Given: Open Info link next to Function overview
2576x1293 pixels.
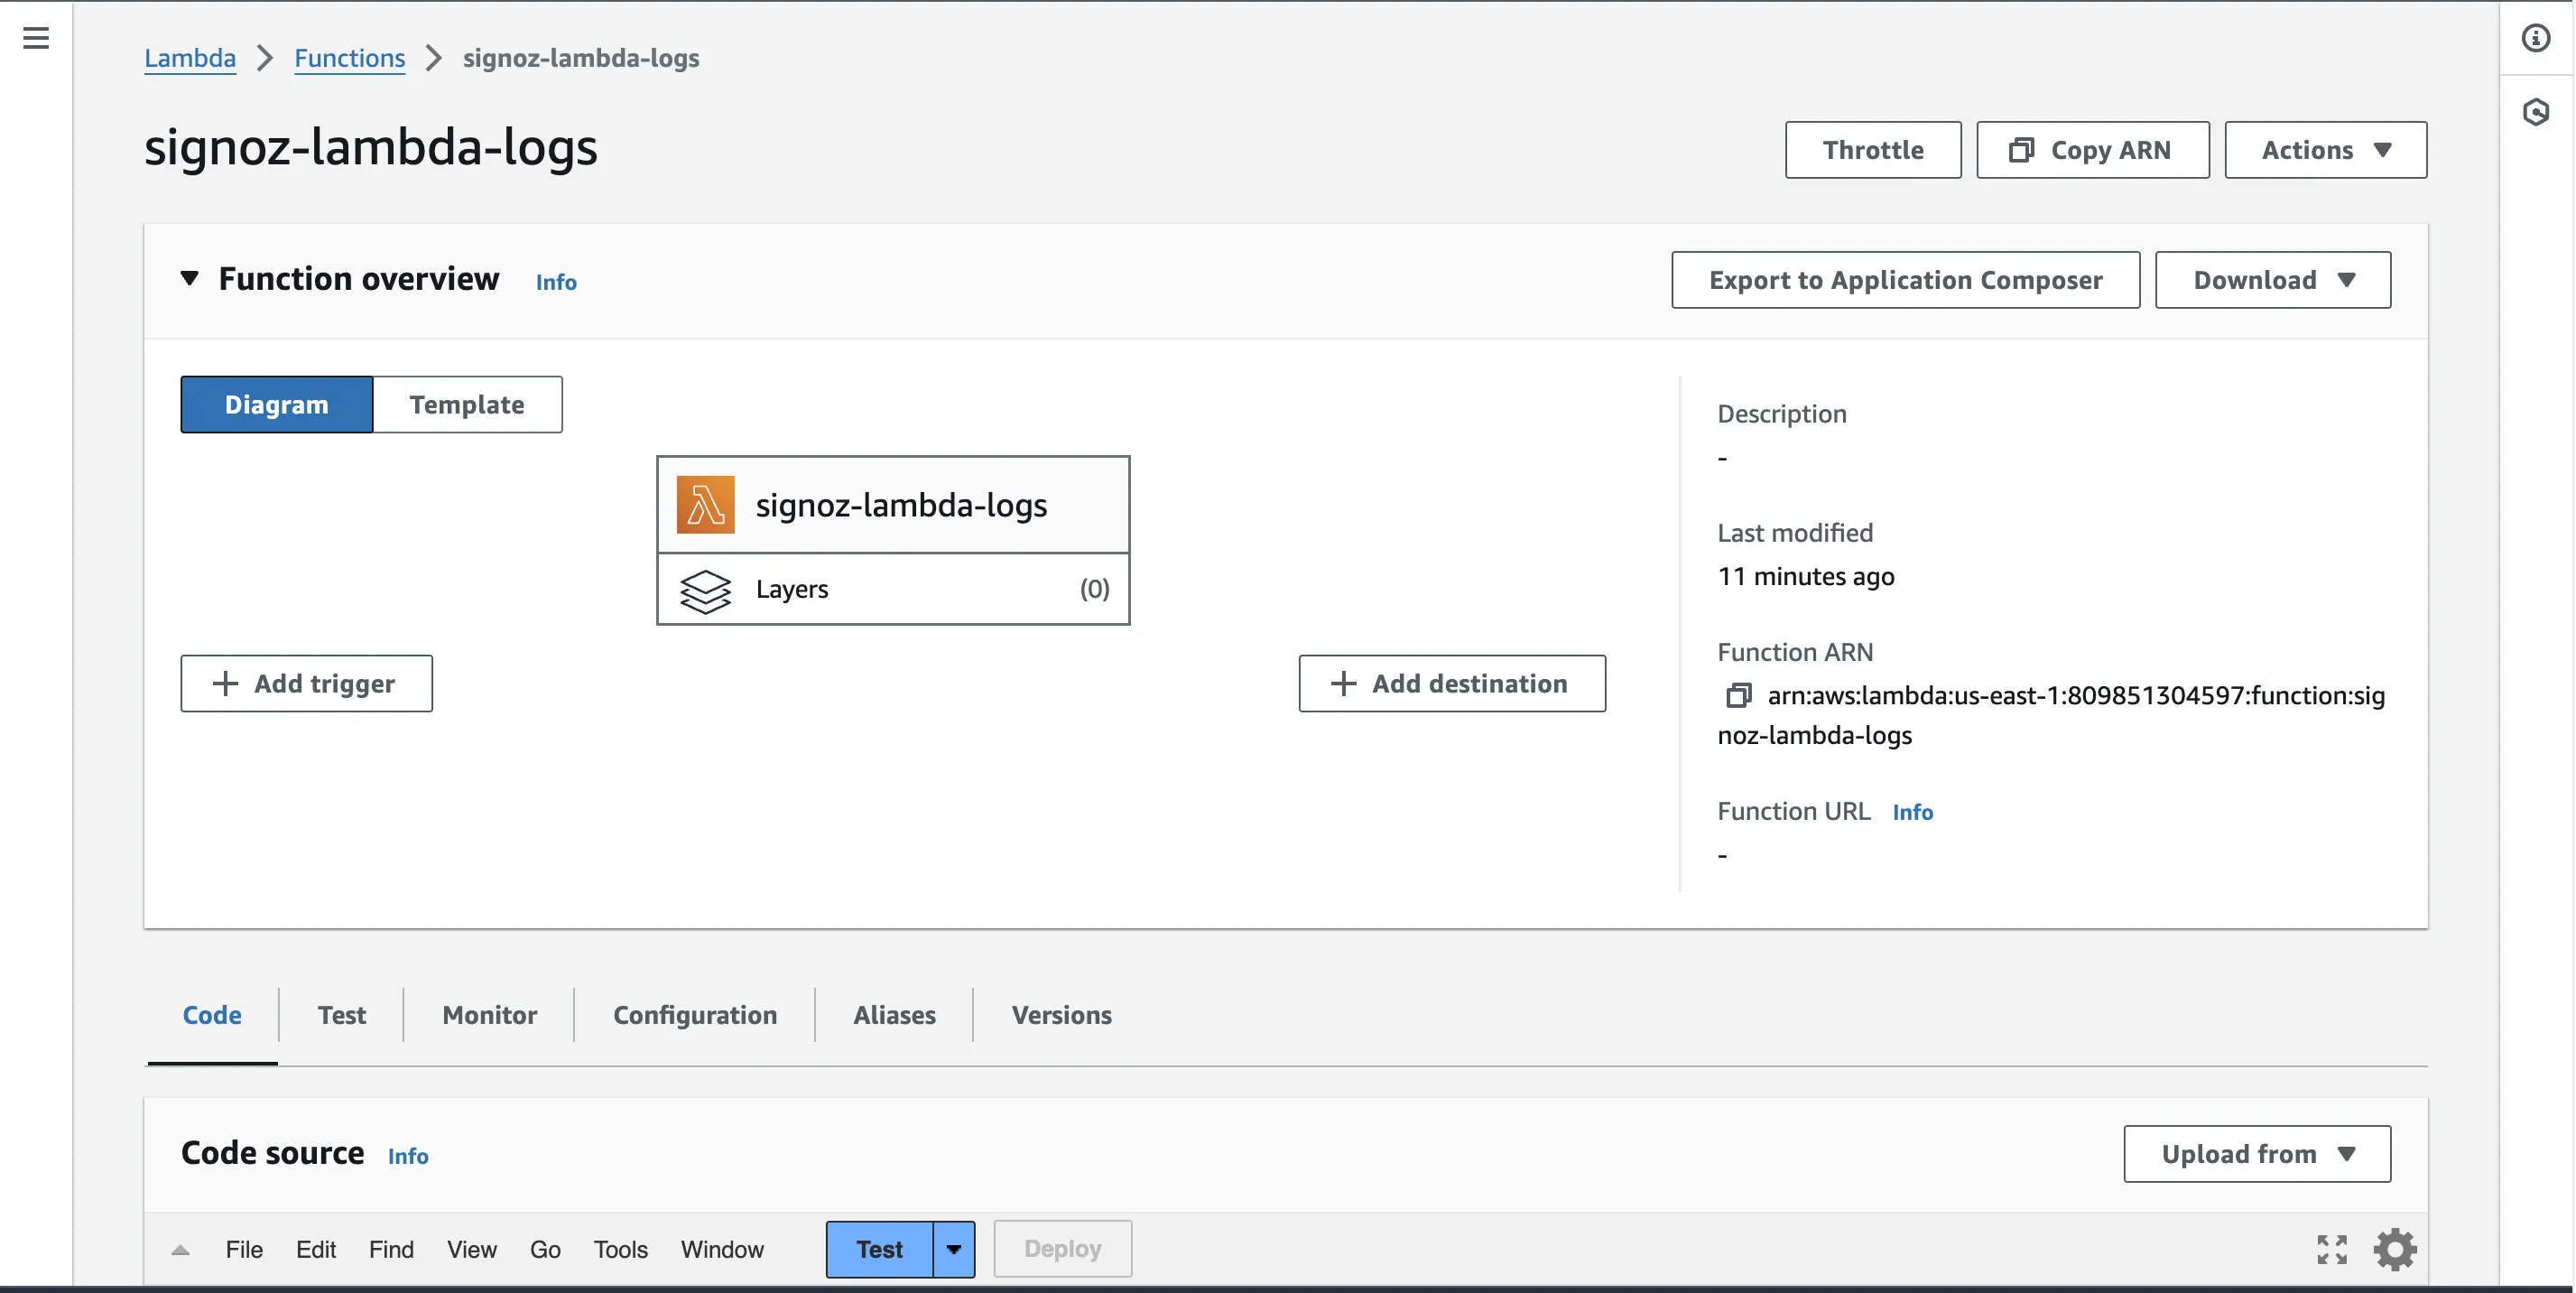Looking at the screenshot, I should pos(556,282).
